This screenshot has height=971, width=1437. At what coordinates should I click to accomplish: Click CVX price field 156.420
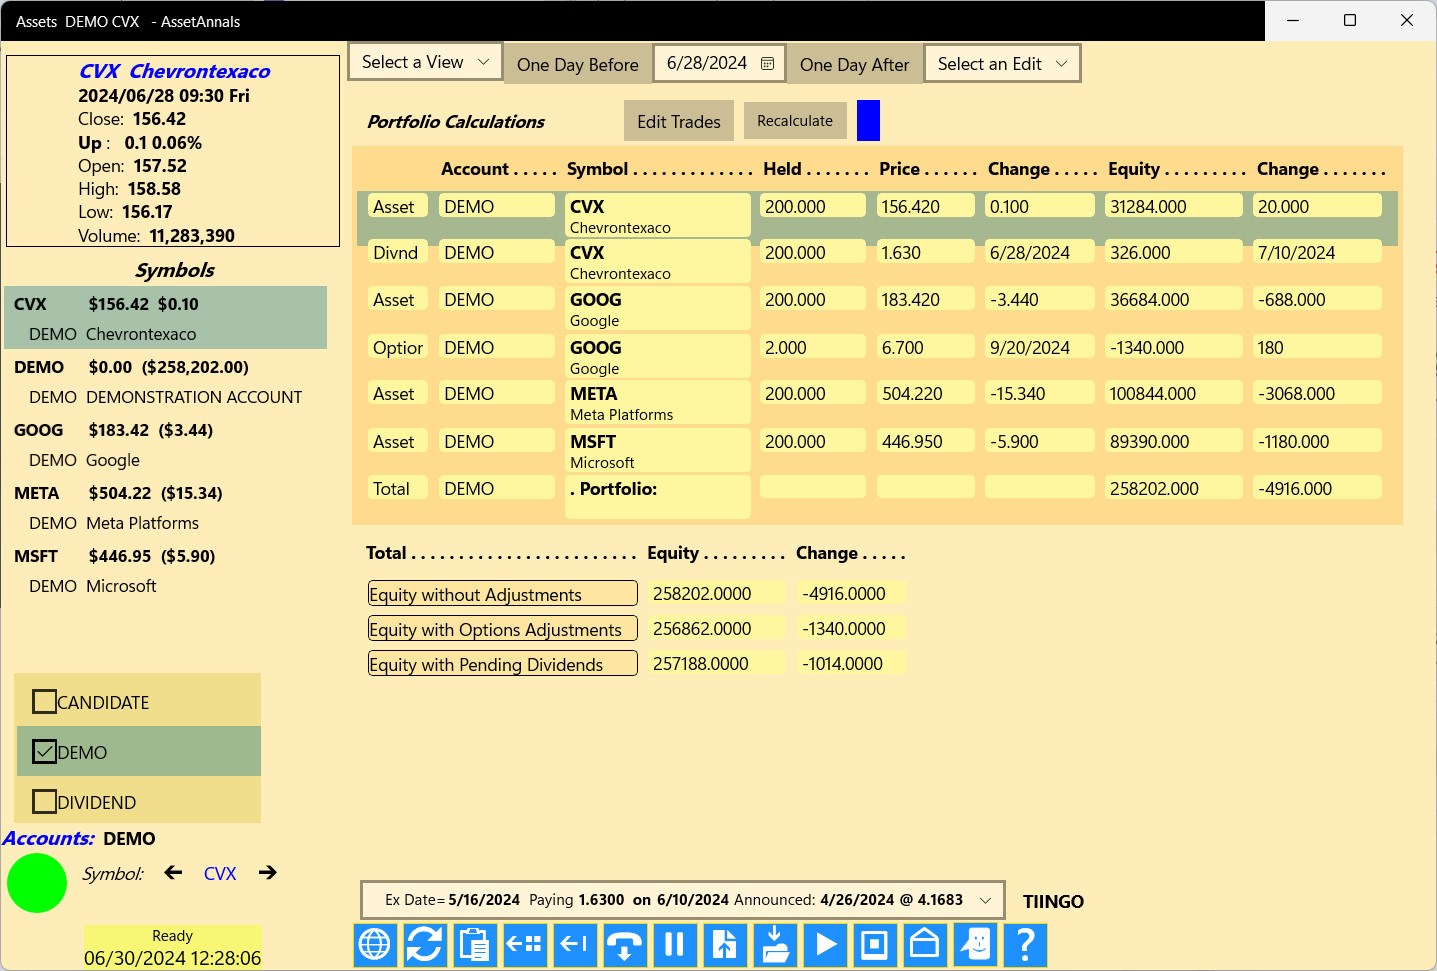926,206
